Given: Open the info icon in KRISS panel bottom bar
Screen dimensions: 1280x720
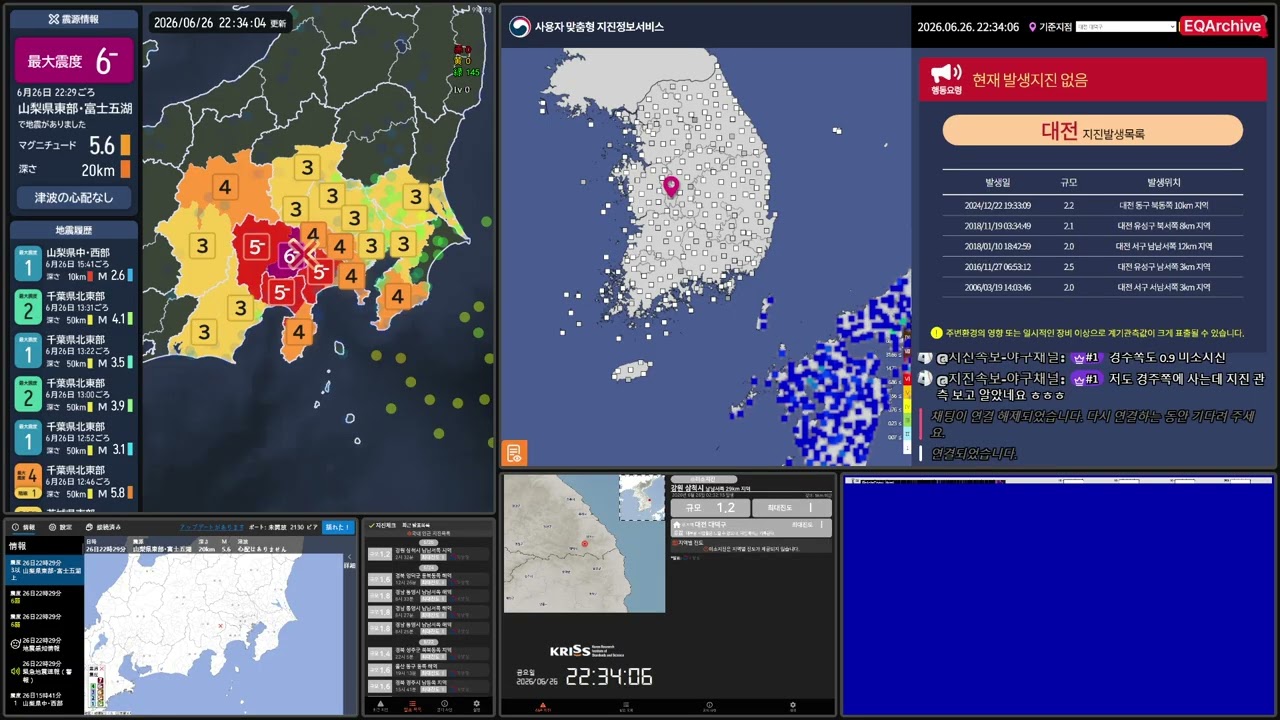Looking at the screenshot, I should pos(709,706).
